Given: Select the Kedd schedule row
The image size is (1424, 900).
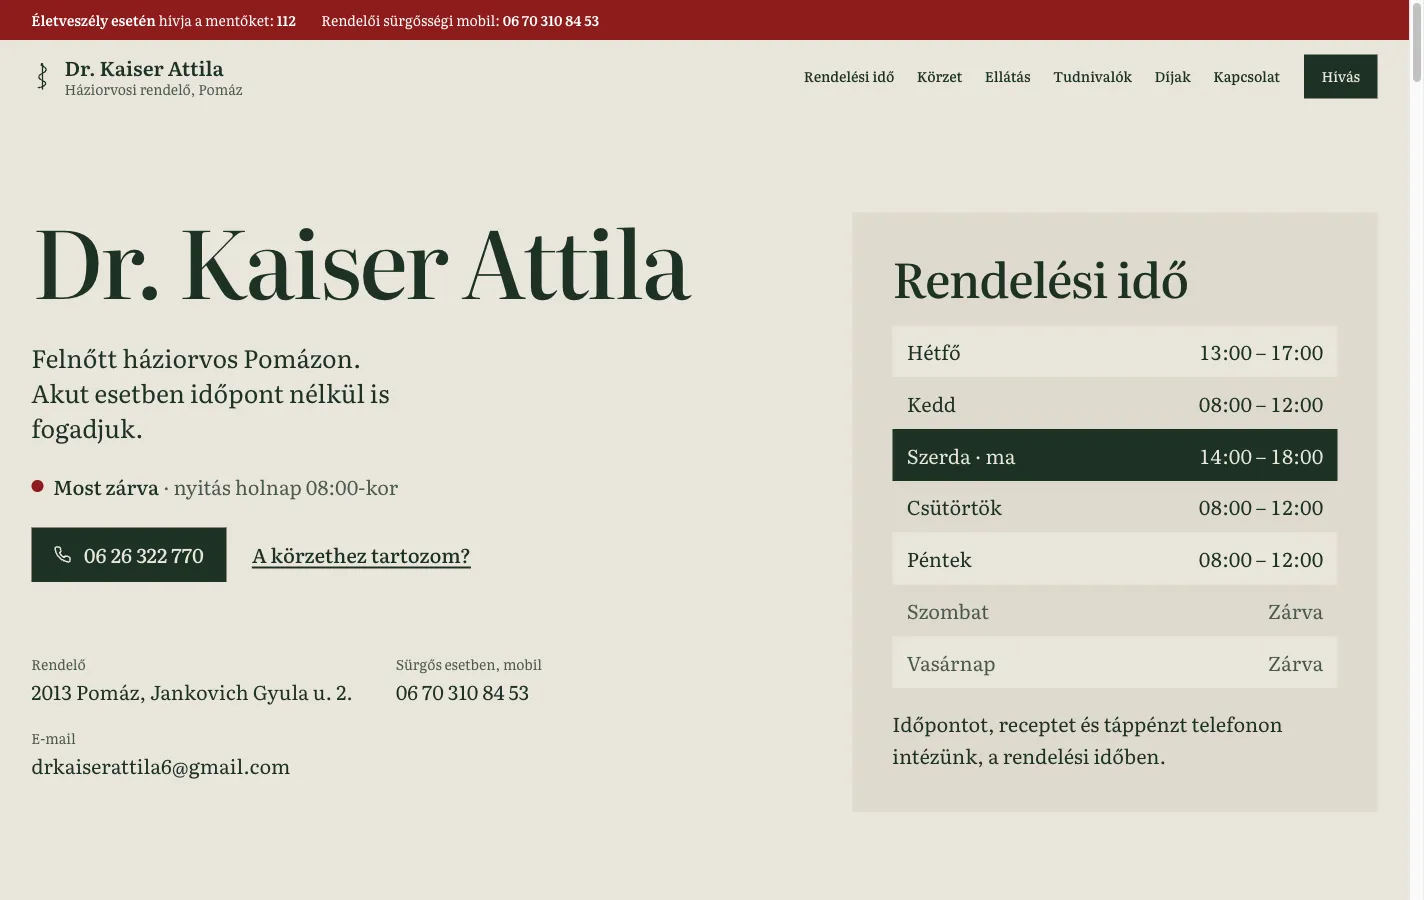Looking at the screenshot, I should (1114, 404).
